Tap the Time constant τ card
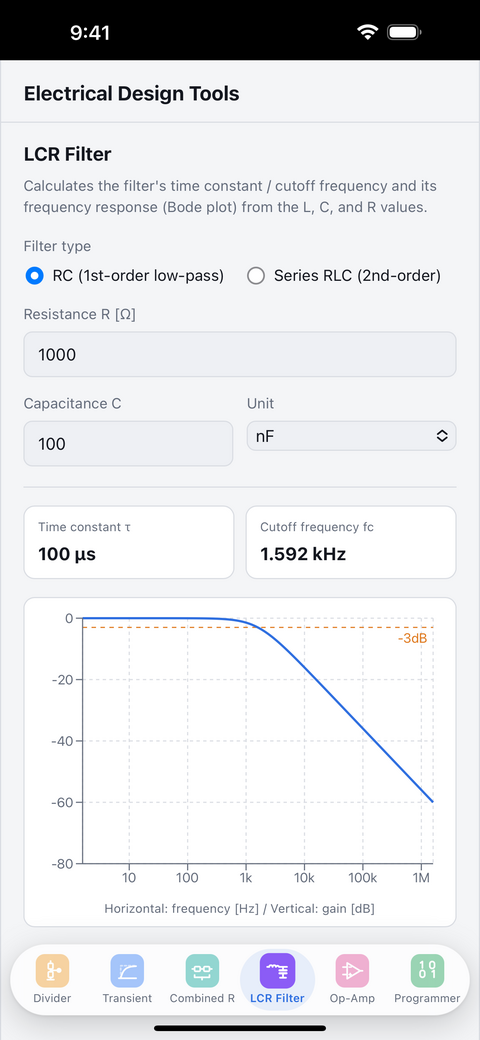The width and height of the screenshot is (480, 1040). [129, 543]
